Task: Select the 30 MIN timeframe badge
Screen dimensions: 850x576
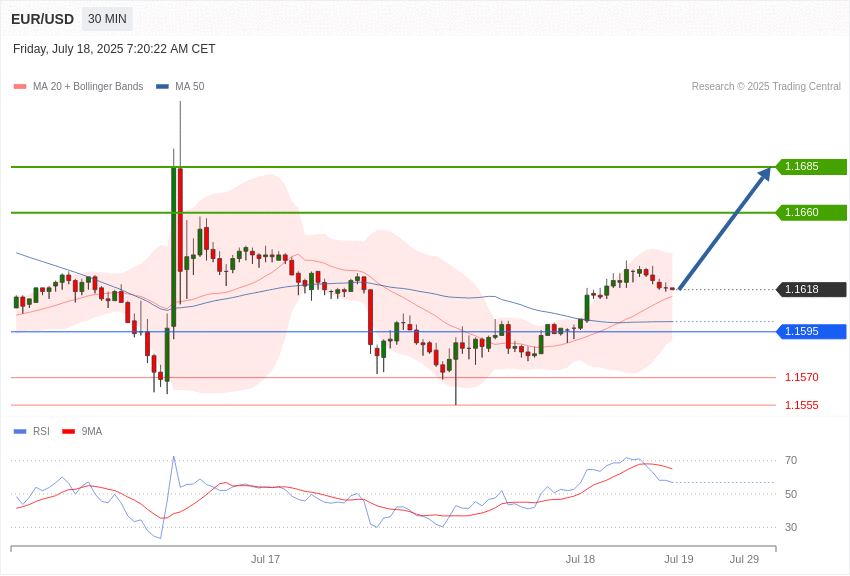Action: coord(107,19)
